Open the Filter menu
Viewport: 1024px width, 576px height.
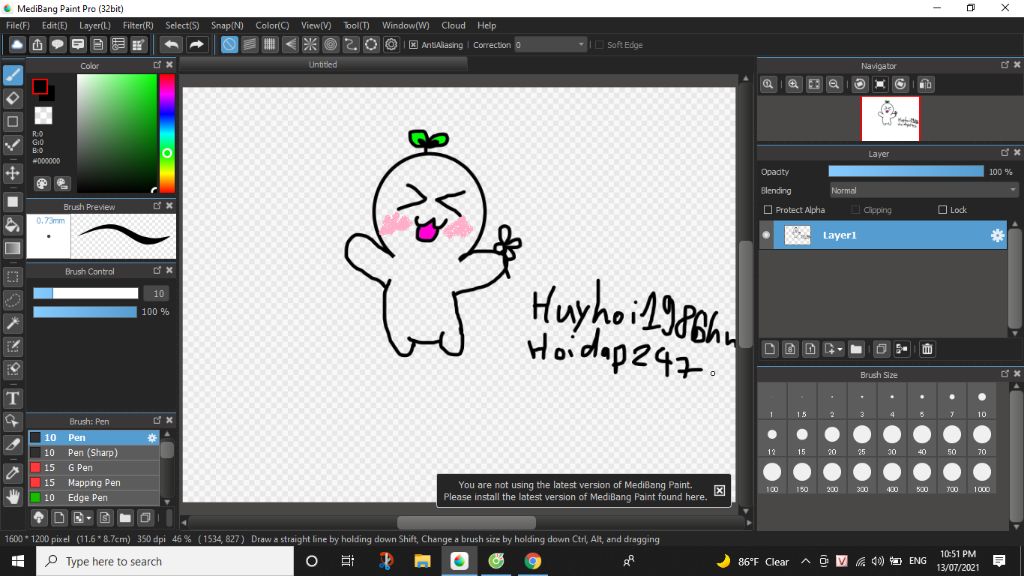pos(138,25)
